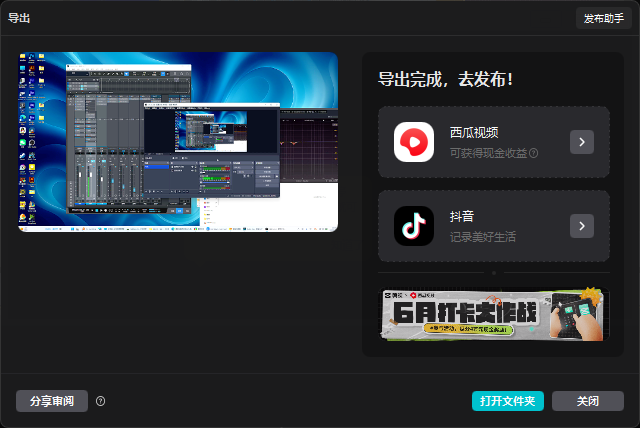This screenshot has height=428, width=640.
Task: Click the 西瓜视频 app icon
Action: pyautogui.click(x=414, y=142)
